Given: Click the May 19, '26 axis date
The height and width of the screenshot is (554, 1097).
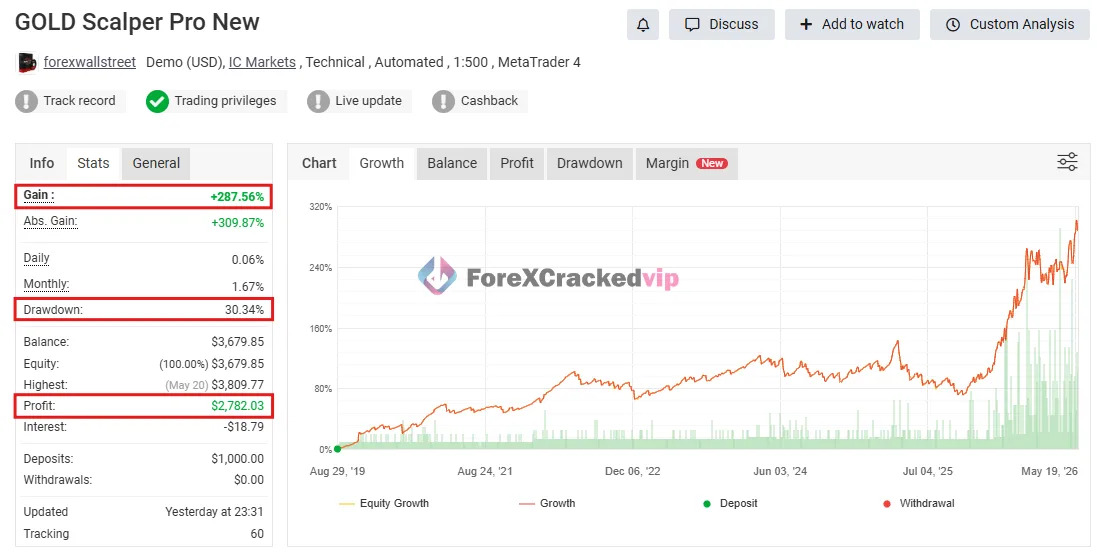Looking at the screenshot, I should [x=1049, y=471].
